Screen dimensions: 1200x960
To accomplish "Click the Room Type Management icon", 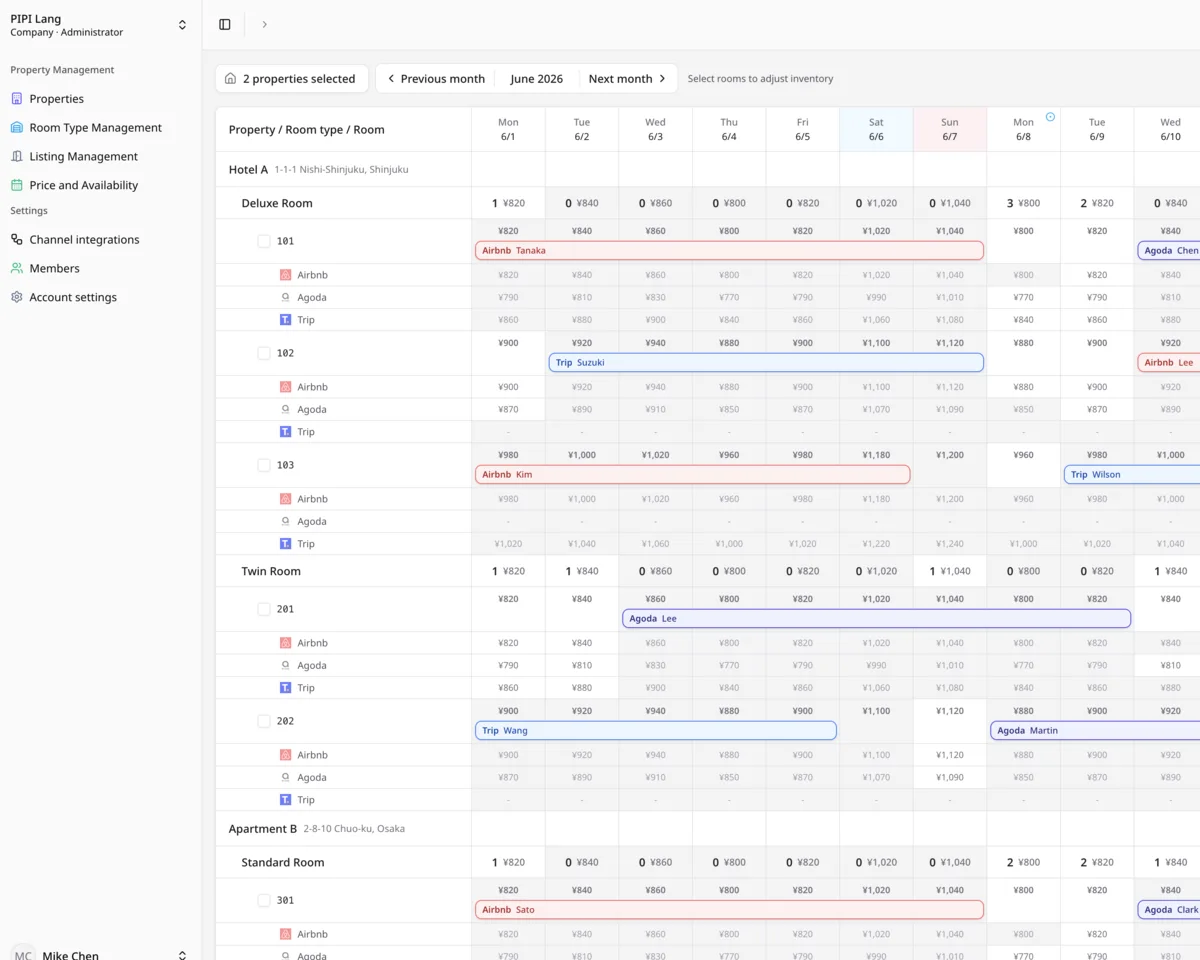I will point(17,128).
